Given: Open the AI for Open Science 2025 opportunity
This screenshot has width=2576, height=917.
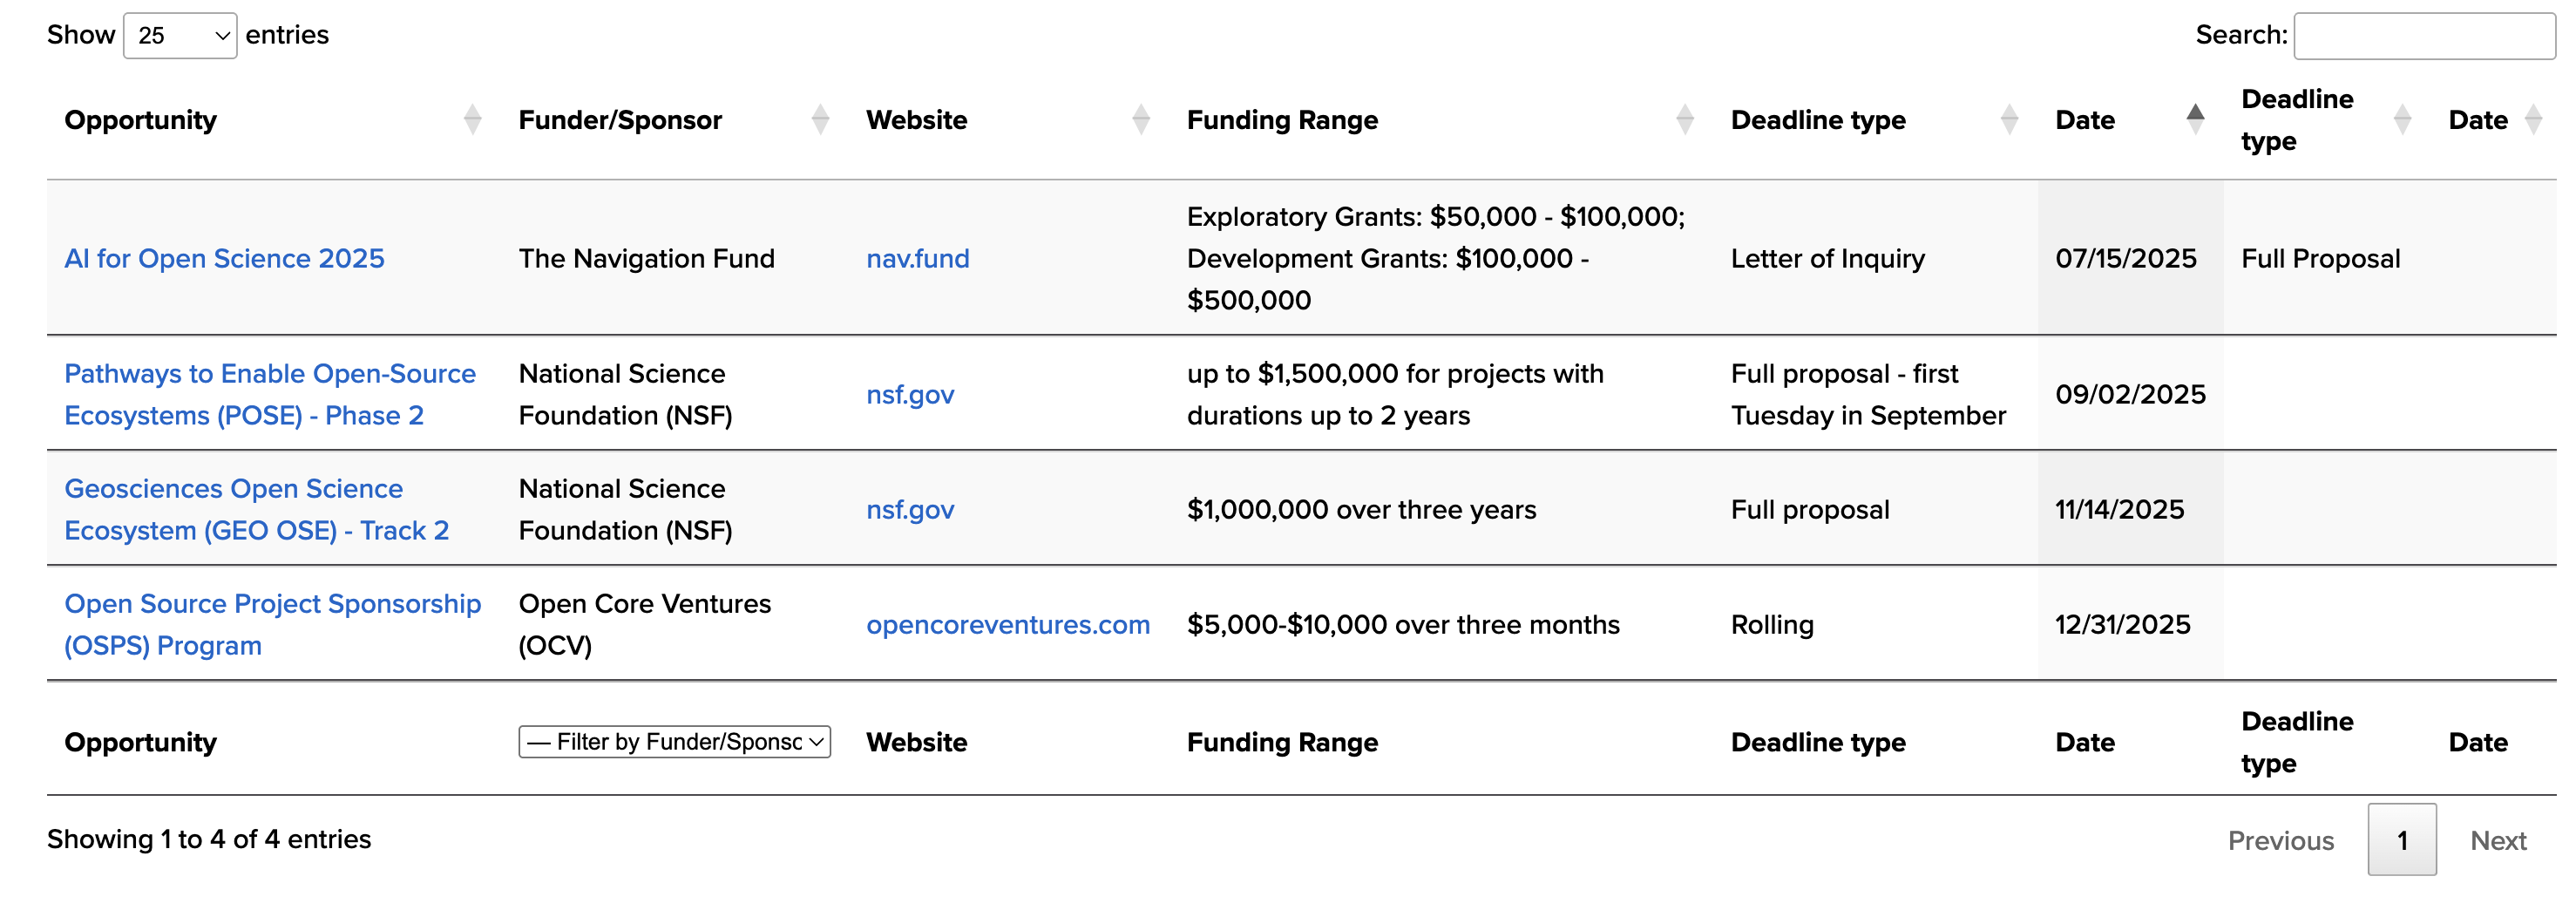Looking at the screenshot, I should [224, 258].
